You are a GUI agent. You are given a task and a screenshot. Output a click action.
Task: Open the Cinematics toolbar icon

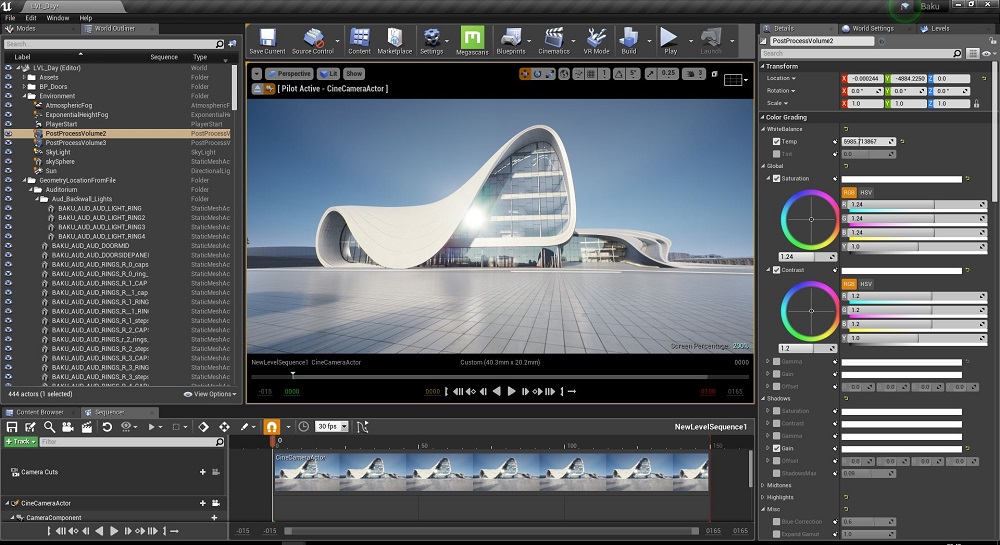(554, 41)
